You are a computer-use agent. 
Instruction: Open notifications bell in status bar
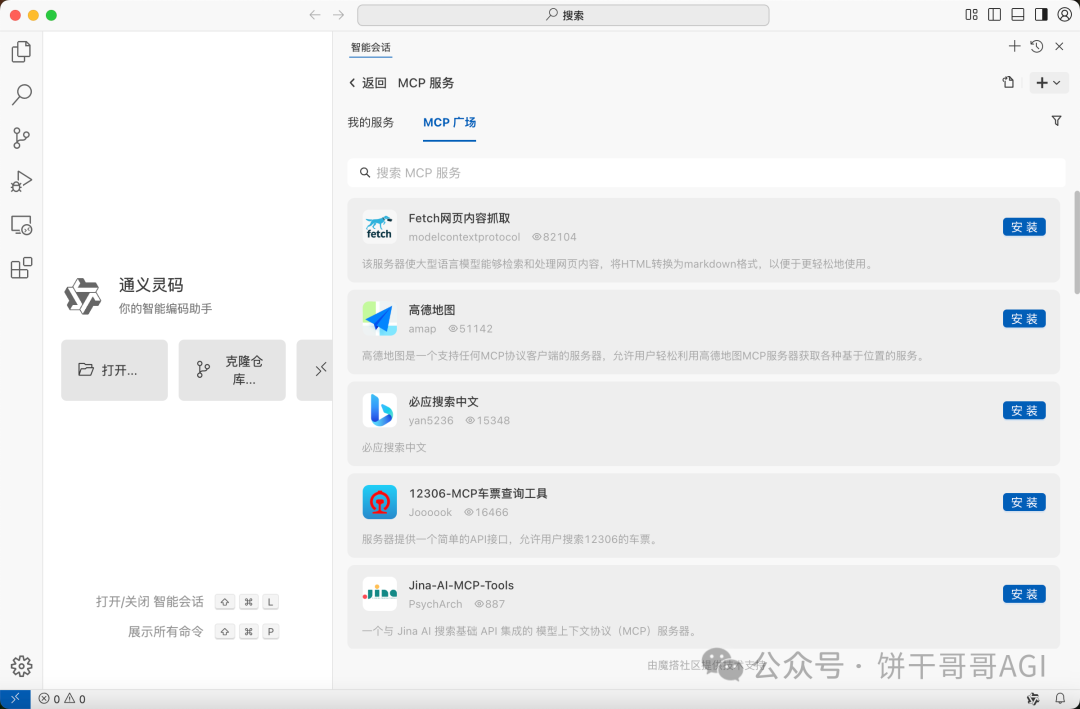pos(1060,699)
